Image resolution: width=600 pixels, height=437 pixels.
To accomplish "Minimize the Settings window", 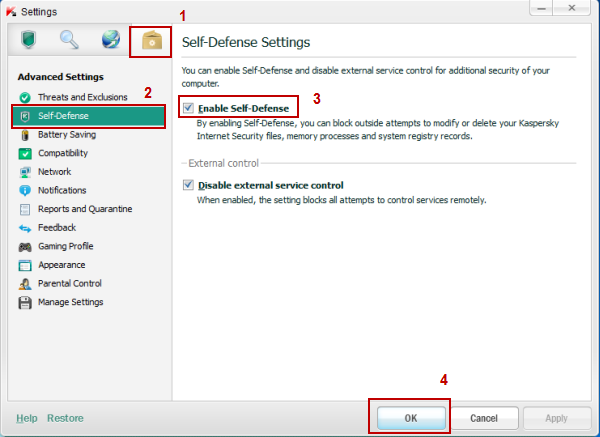I will click(x=541, y=8).
